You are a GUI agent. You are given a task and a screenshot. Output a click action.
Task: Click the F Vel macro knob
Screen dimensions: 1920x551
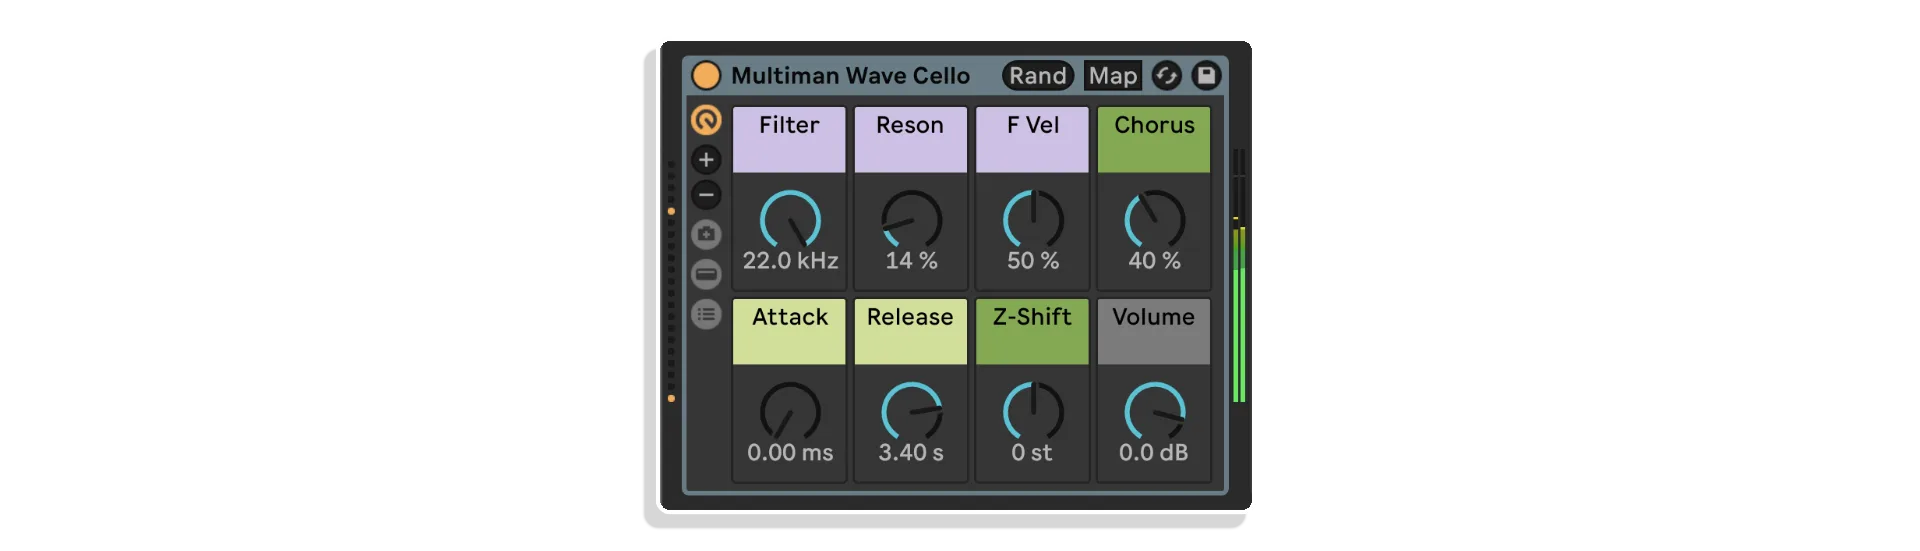point(1033,220)
